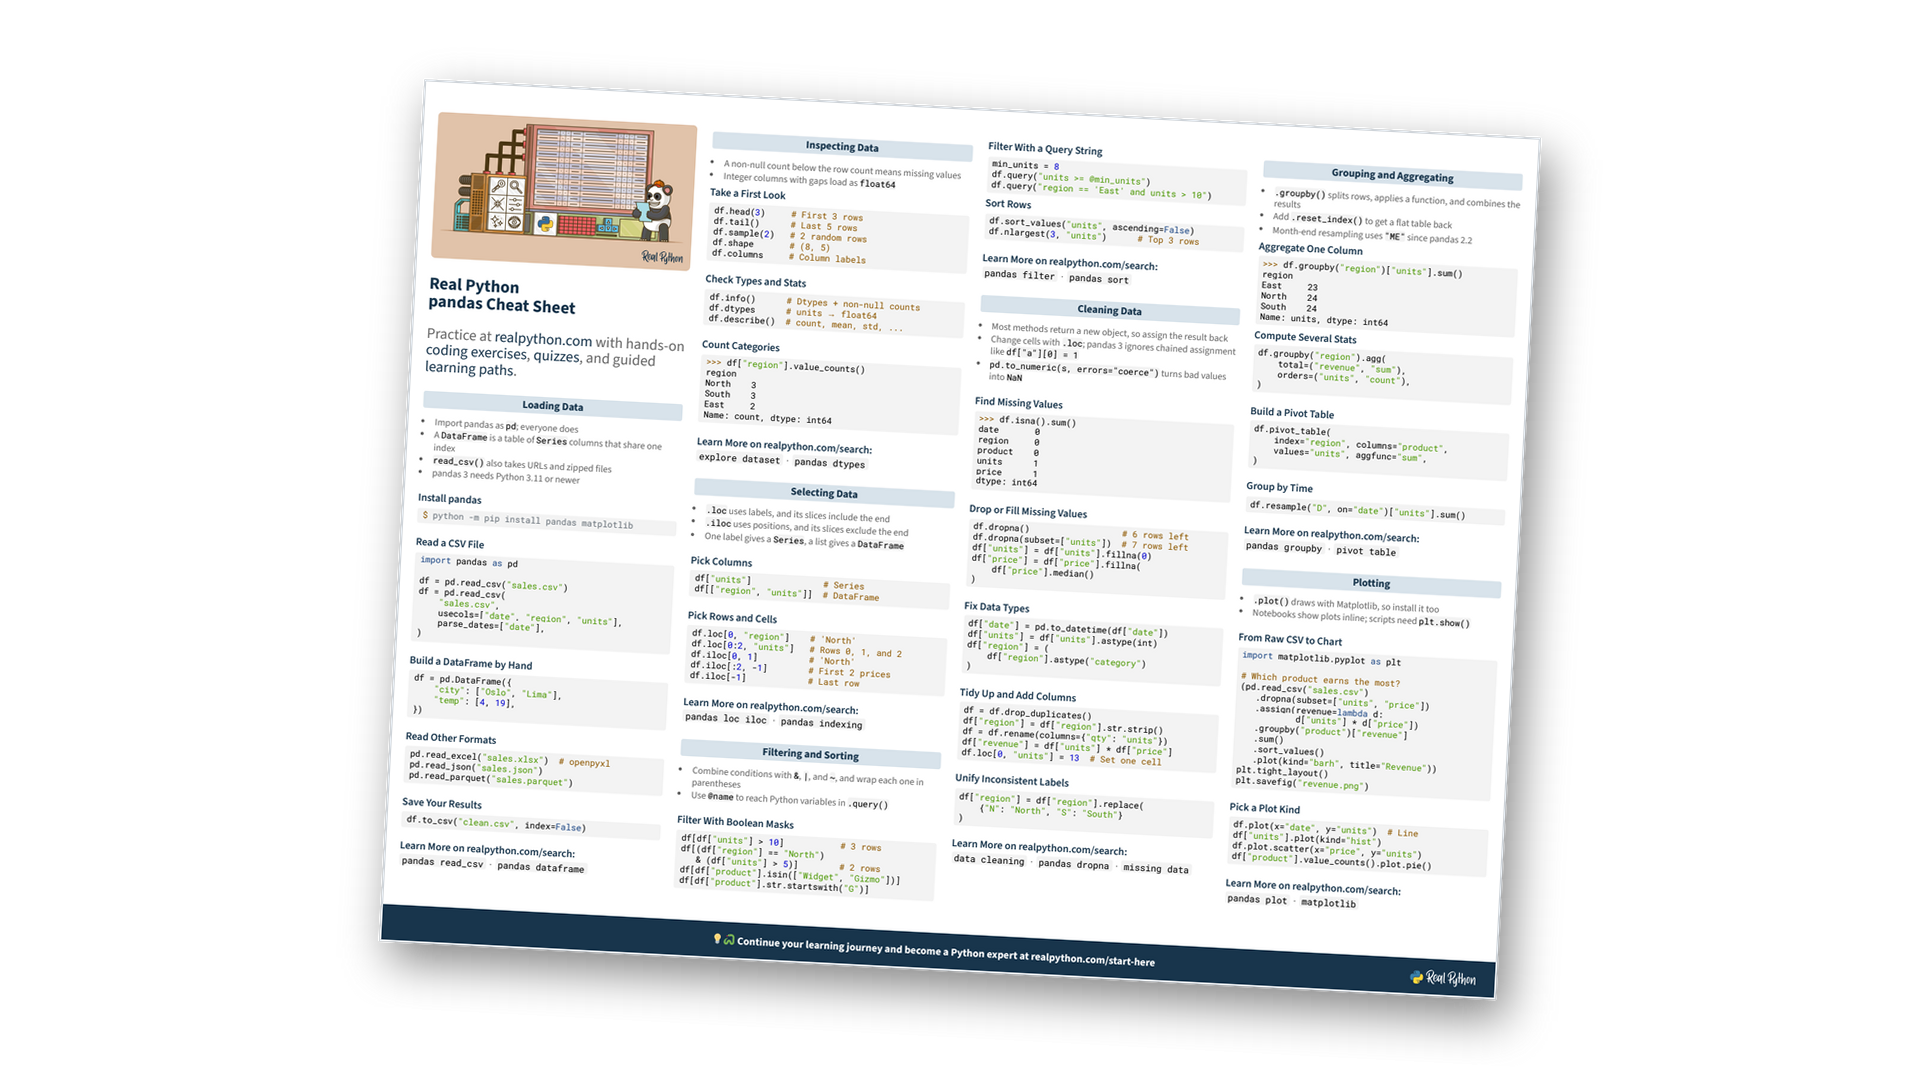Click the 'explore dataset' search term
1920x1080 pixels.
point(739,459)
